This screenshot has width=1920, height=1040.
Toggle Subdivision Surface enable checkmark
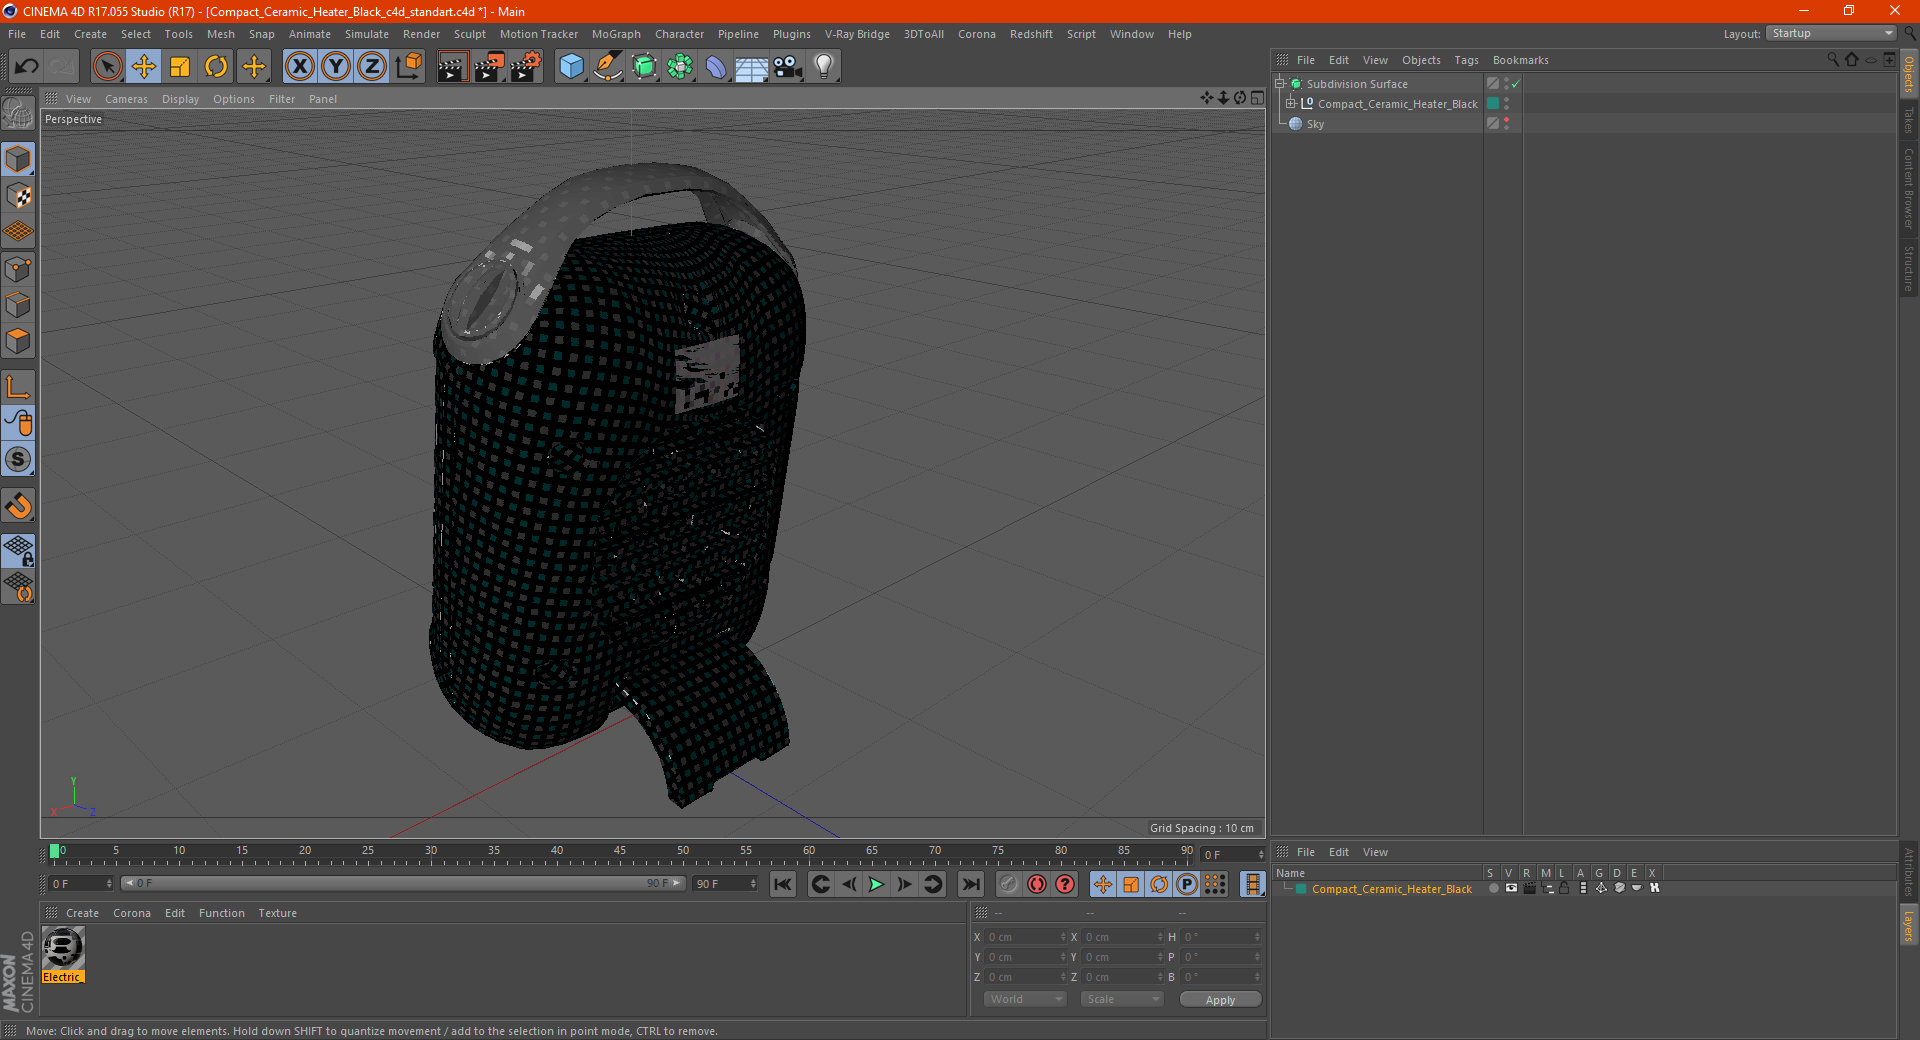1516,84
